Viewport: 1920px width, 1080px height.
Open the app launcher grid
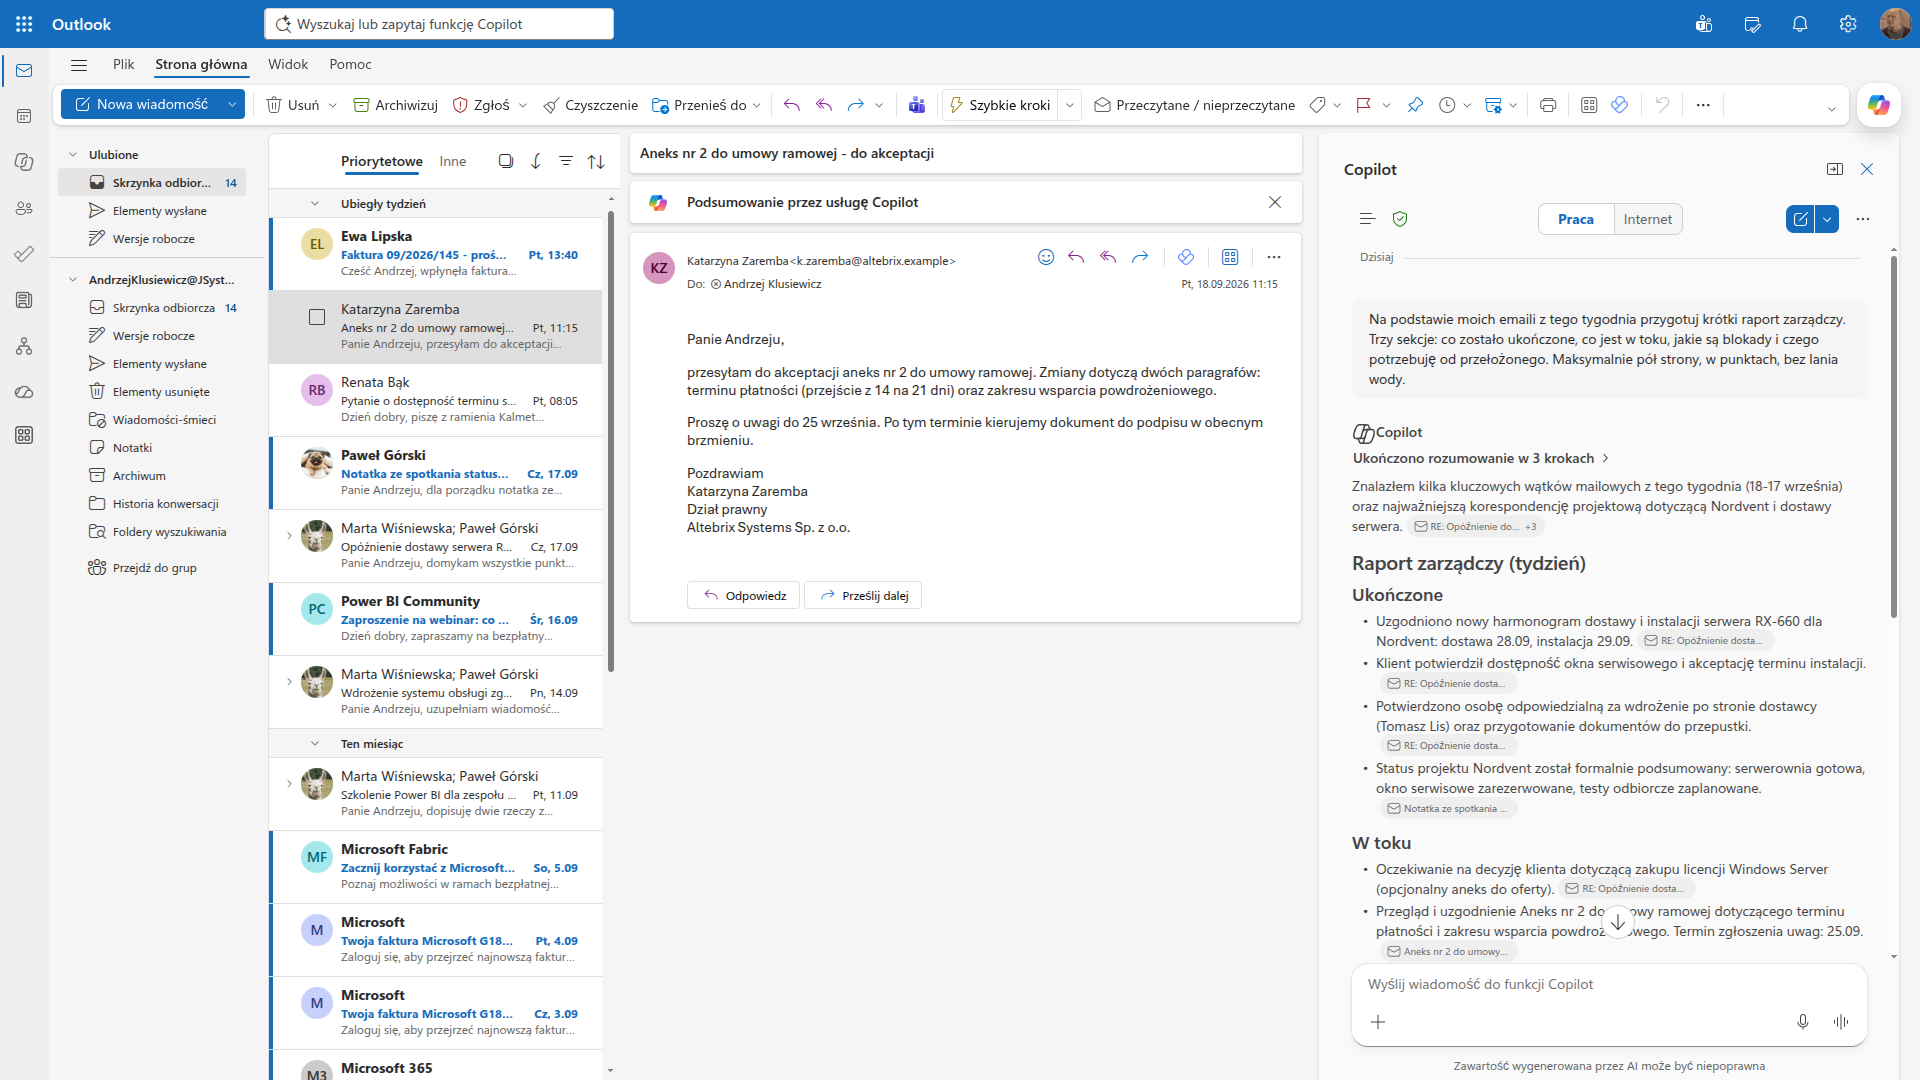(24, 24)
